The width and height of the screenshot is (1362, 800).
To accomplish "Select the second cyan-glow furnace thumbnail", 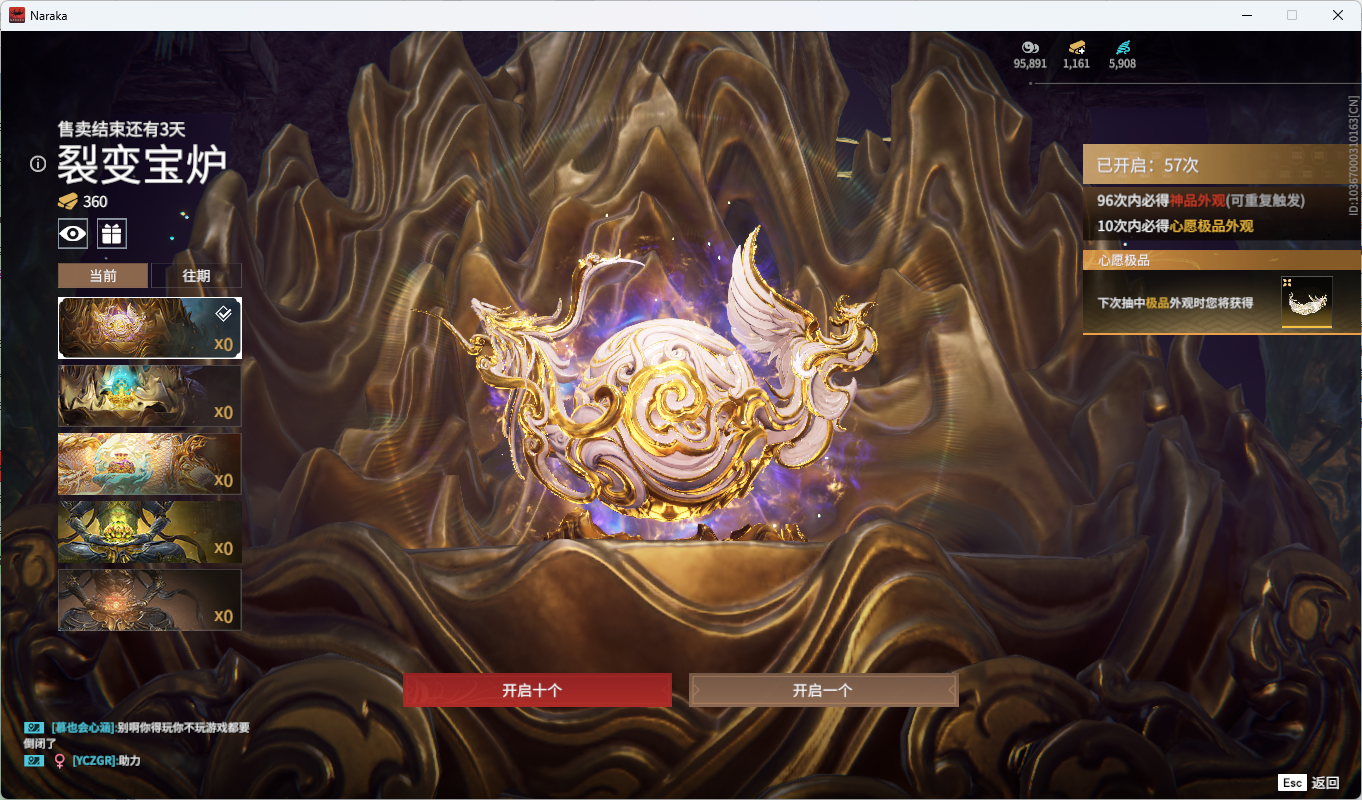I will (150, 396).
